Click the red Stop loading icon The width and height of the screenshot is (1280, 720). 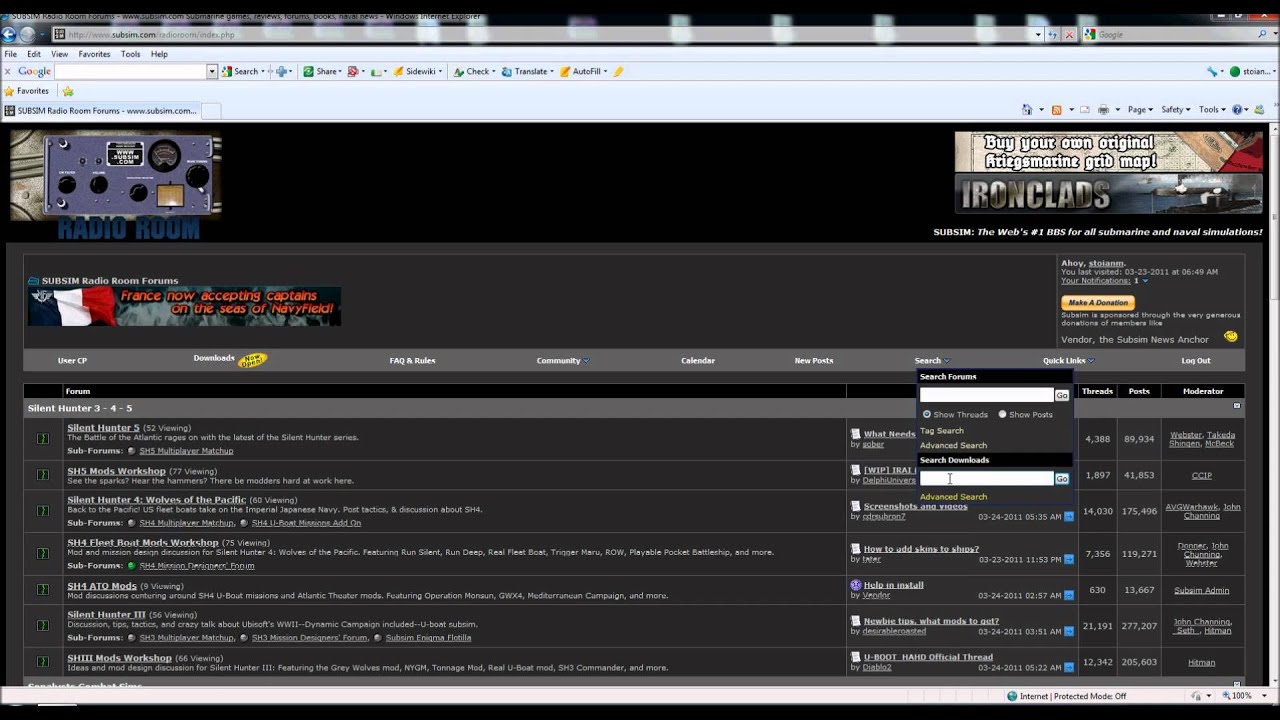[1069, 34]
